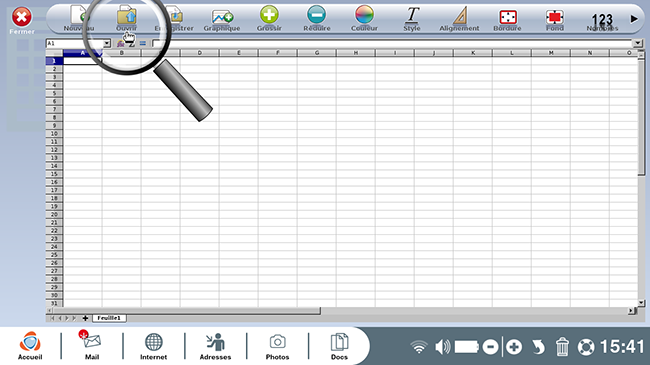Click the speaker volume icon
The height and width of the screenshot is (365, 650).
(x=442, y=347)
